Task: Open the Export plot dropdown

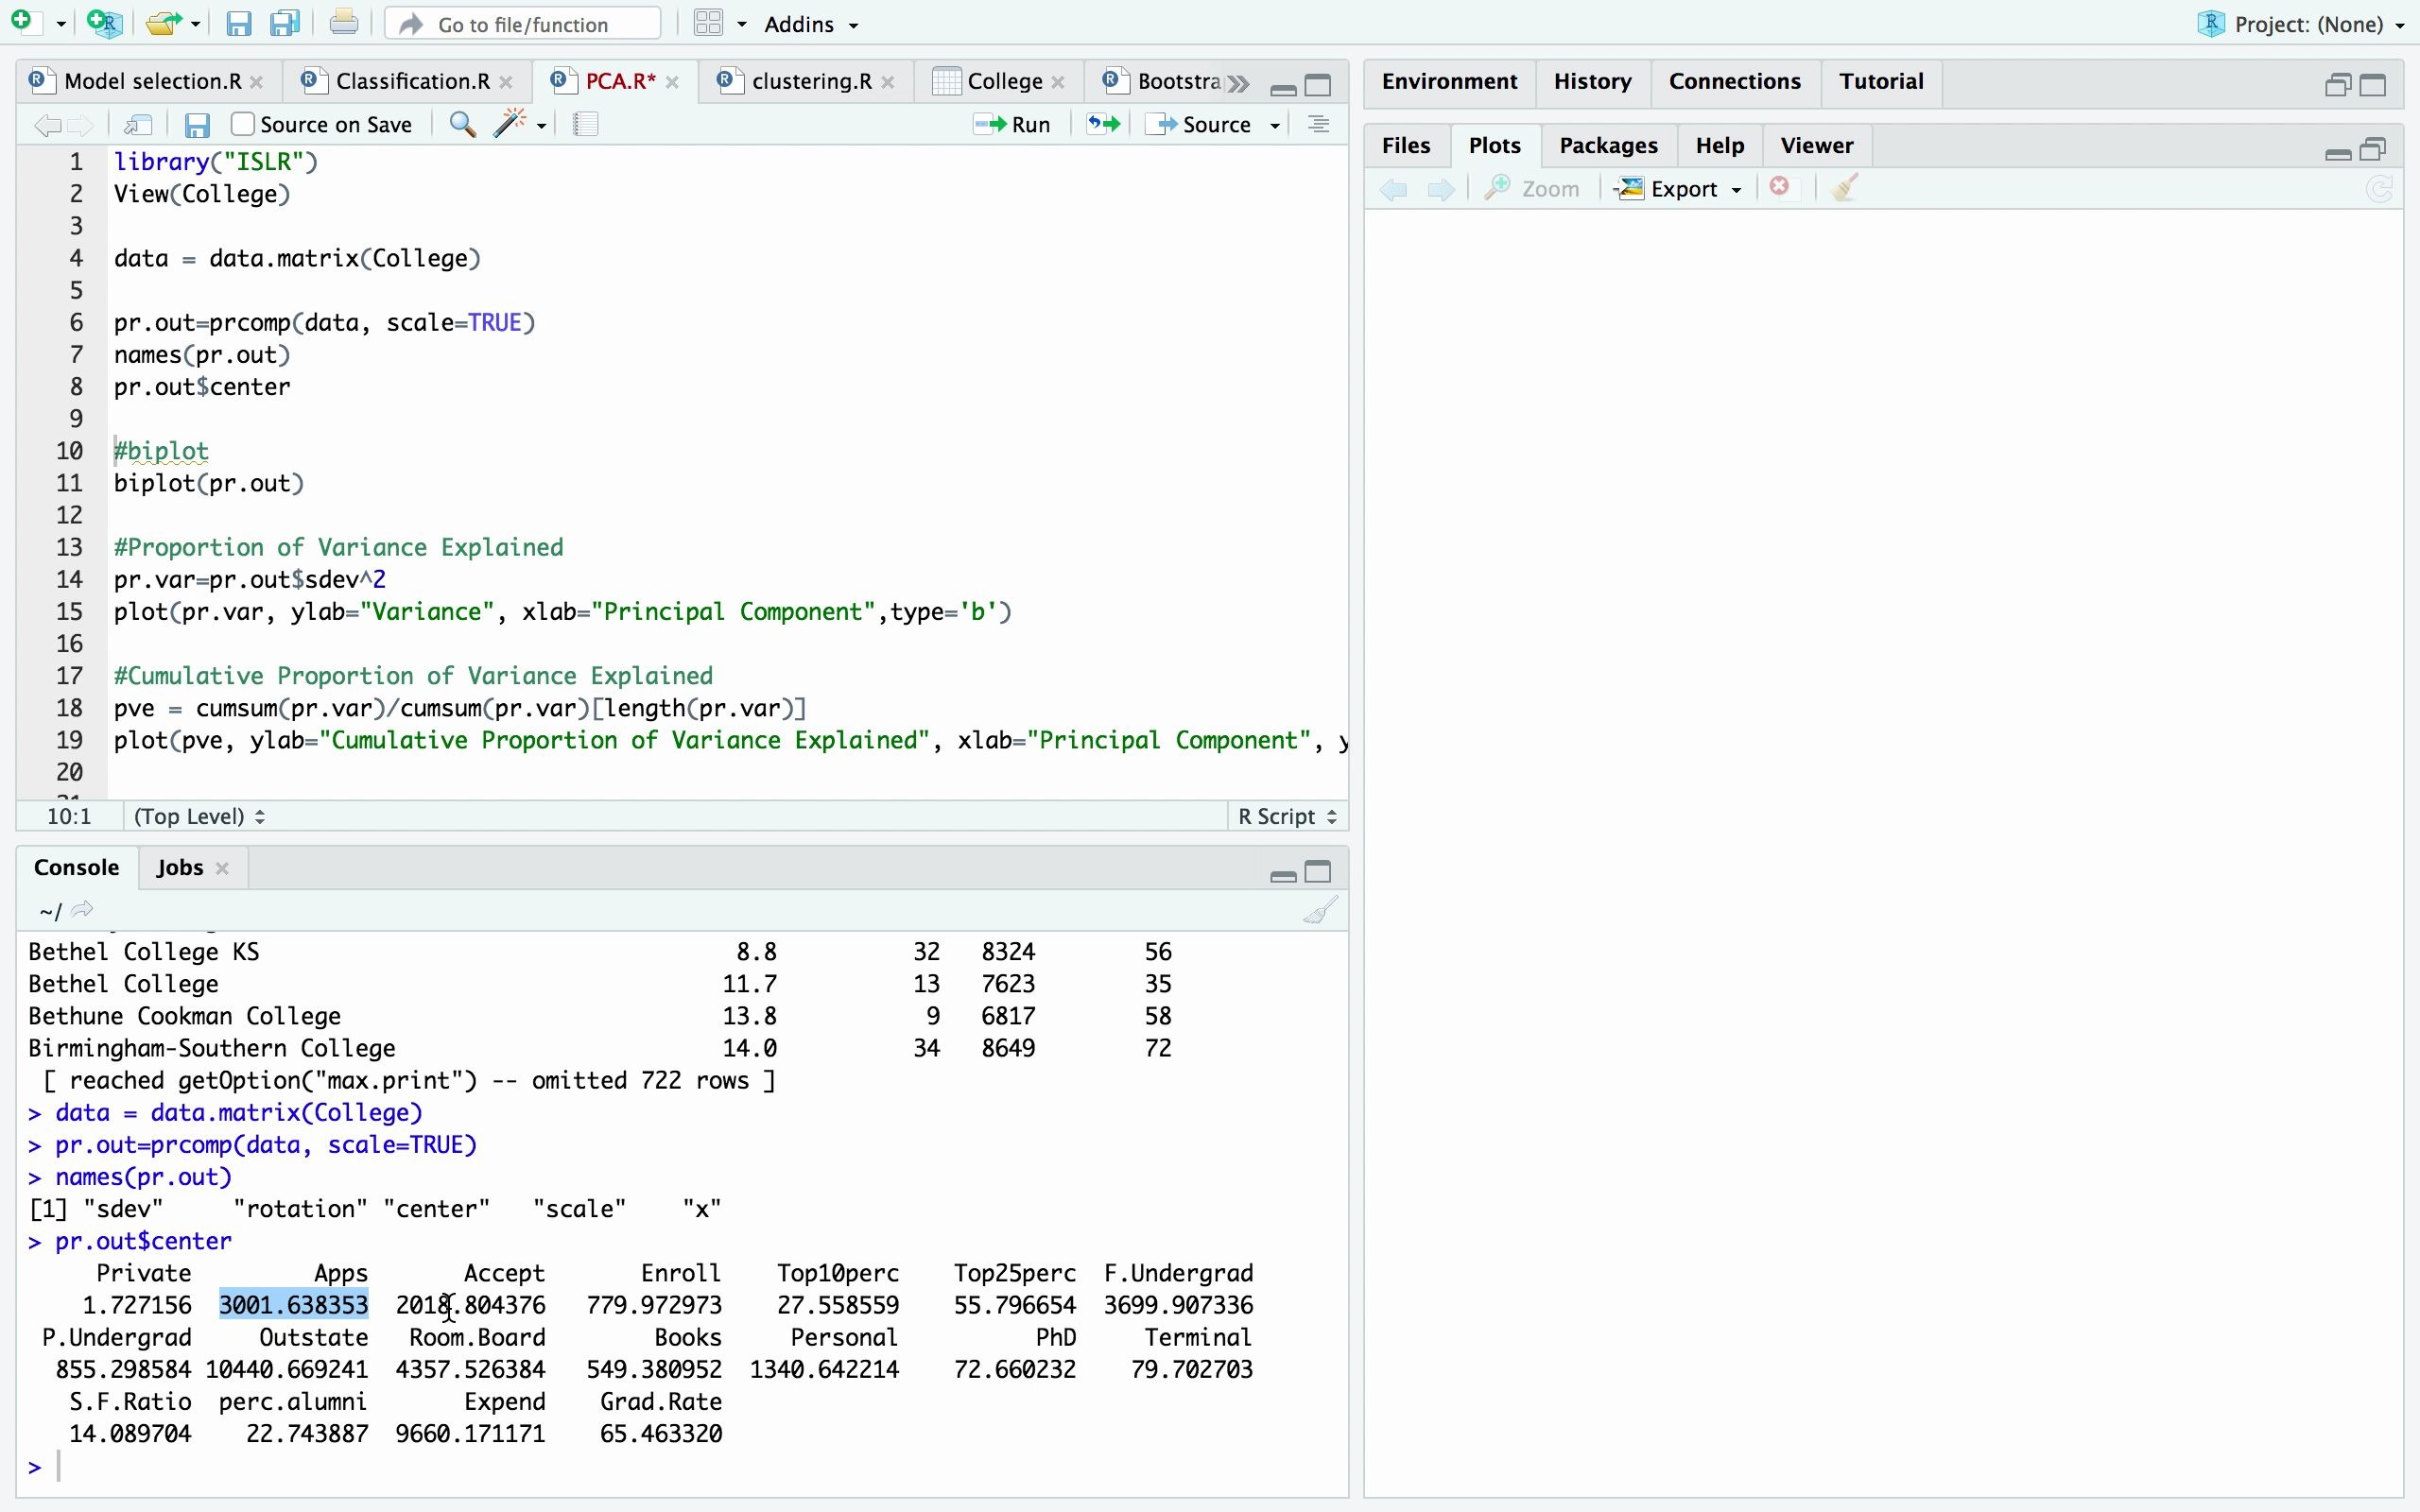Action: [1679, 188]
